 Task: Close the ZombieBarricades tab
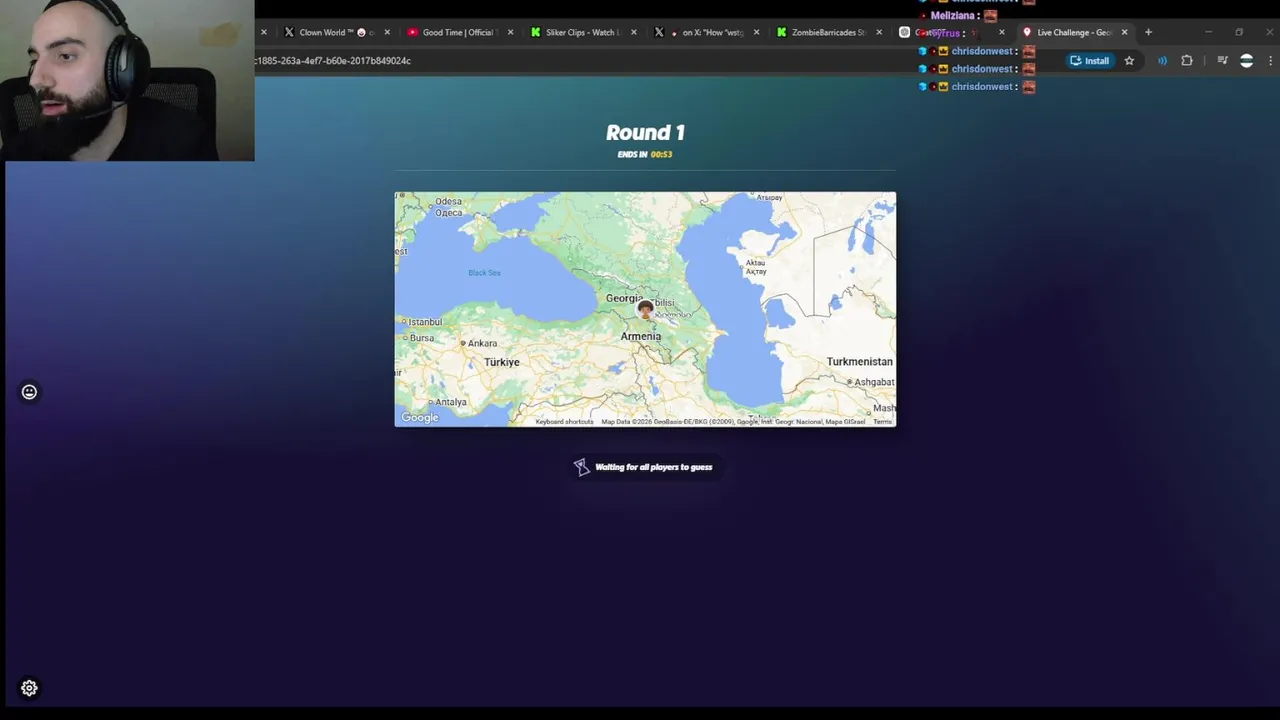tap(879, 32)
